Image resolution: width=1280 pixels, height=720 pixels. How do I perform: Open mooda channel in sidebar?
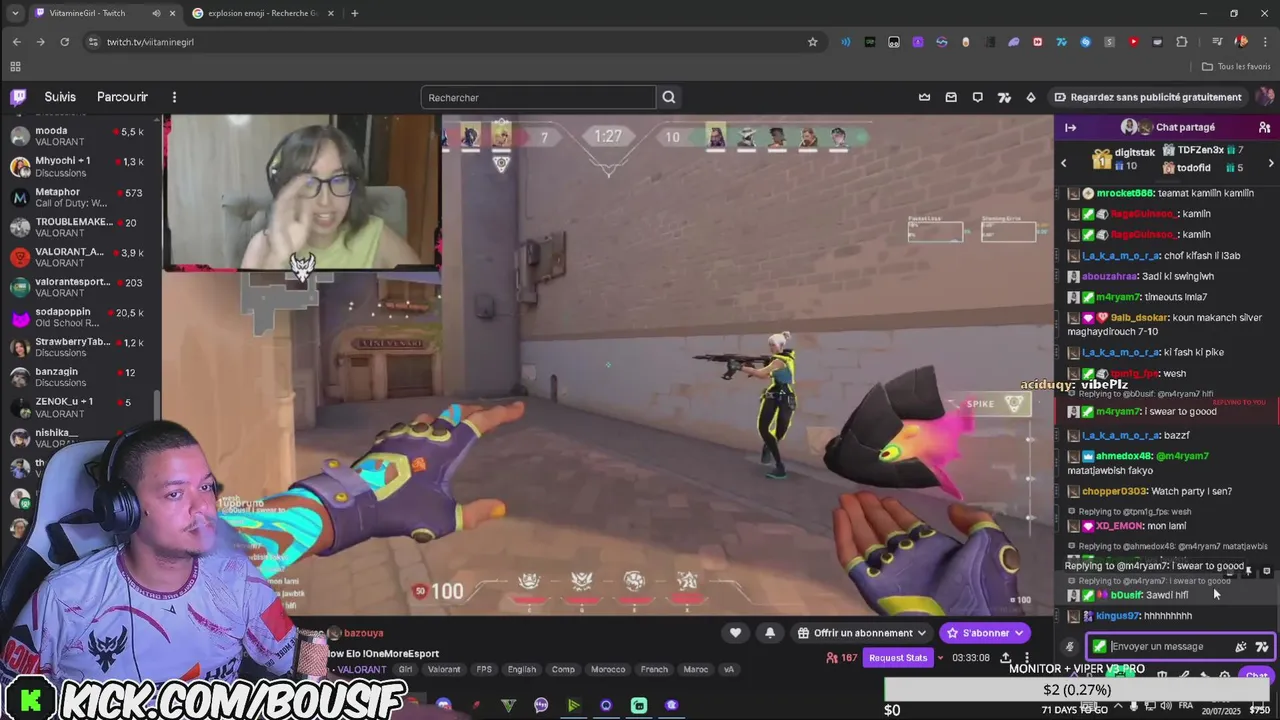[x=80, y=136]
